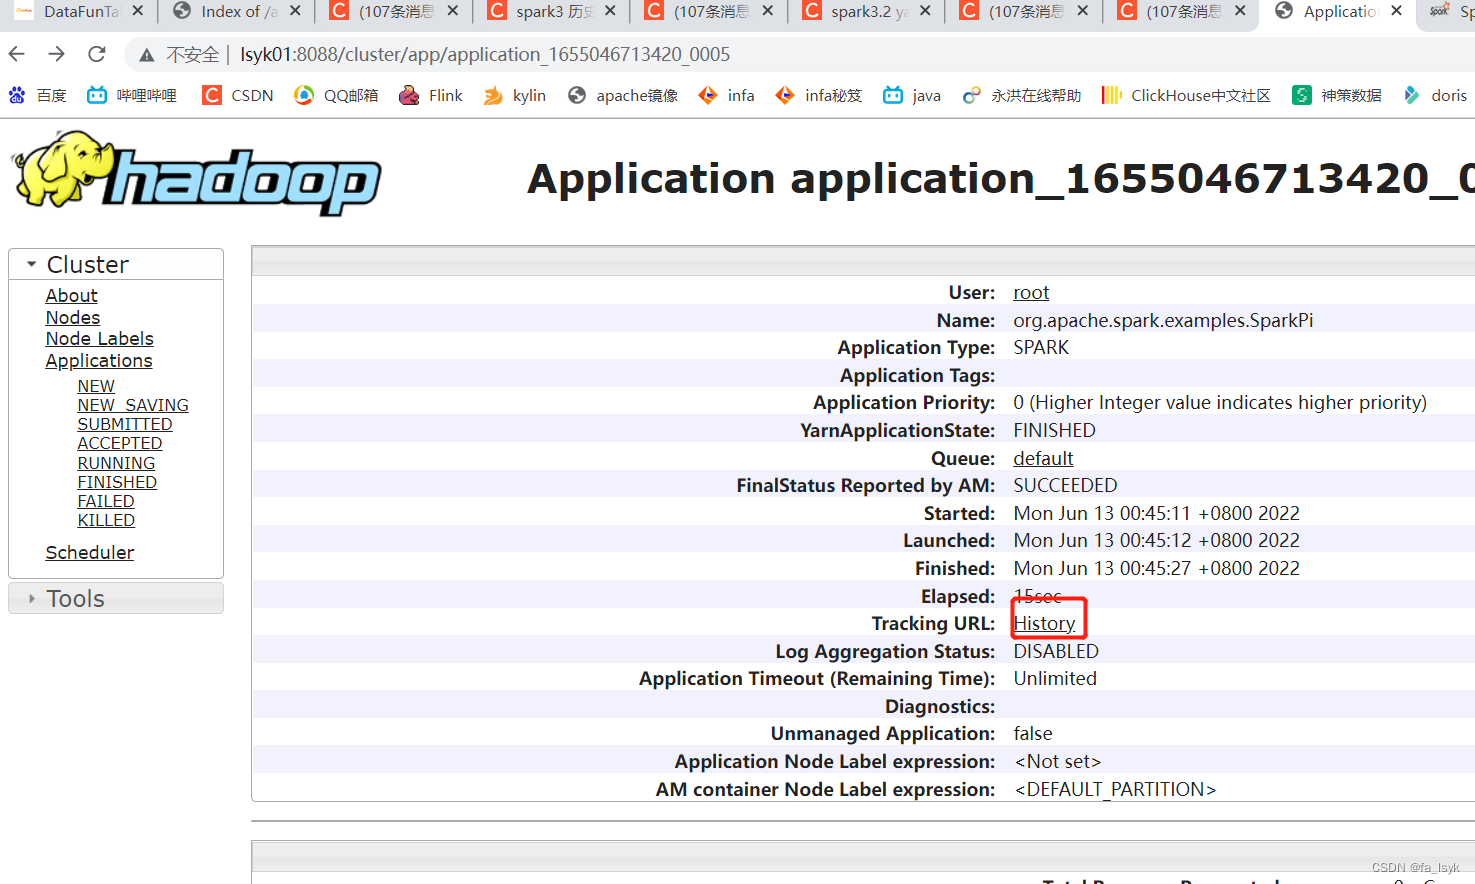
Task: Open the apache镜像 bookmark
Action: point(622,95)
